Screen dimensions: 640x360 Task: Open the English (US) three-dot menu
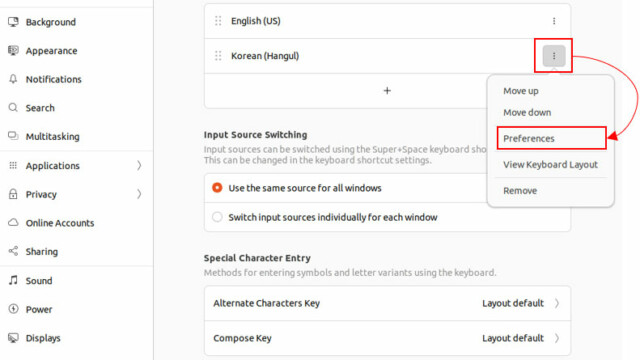(554, 21)
